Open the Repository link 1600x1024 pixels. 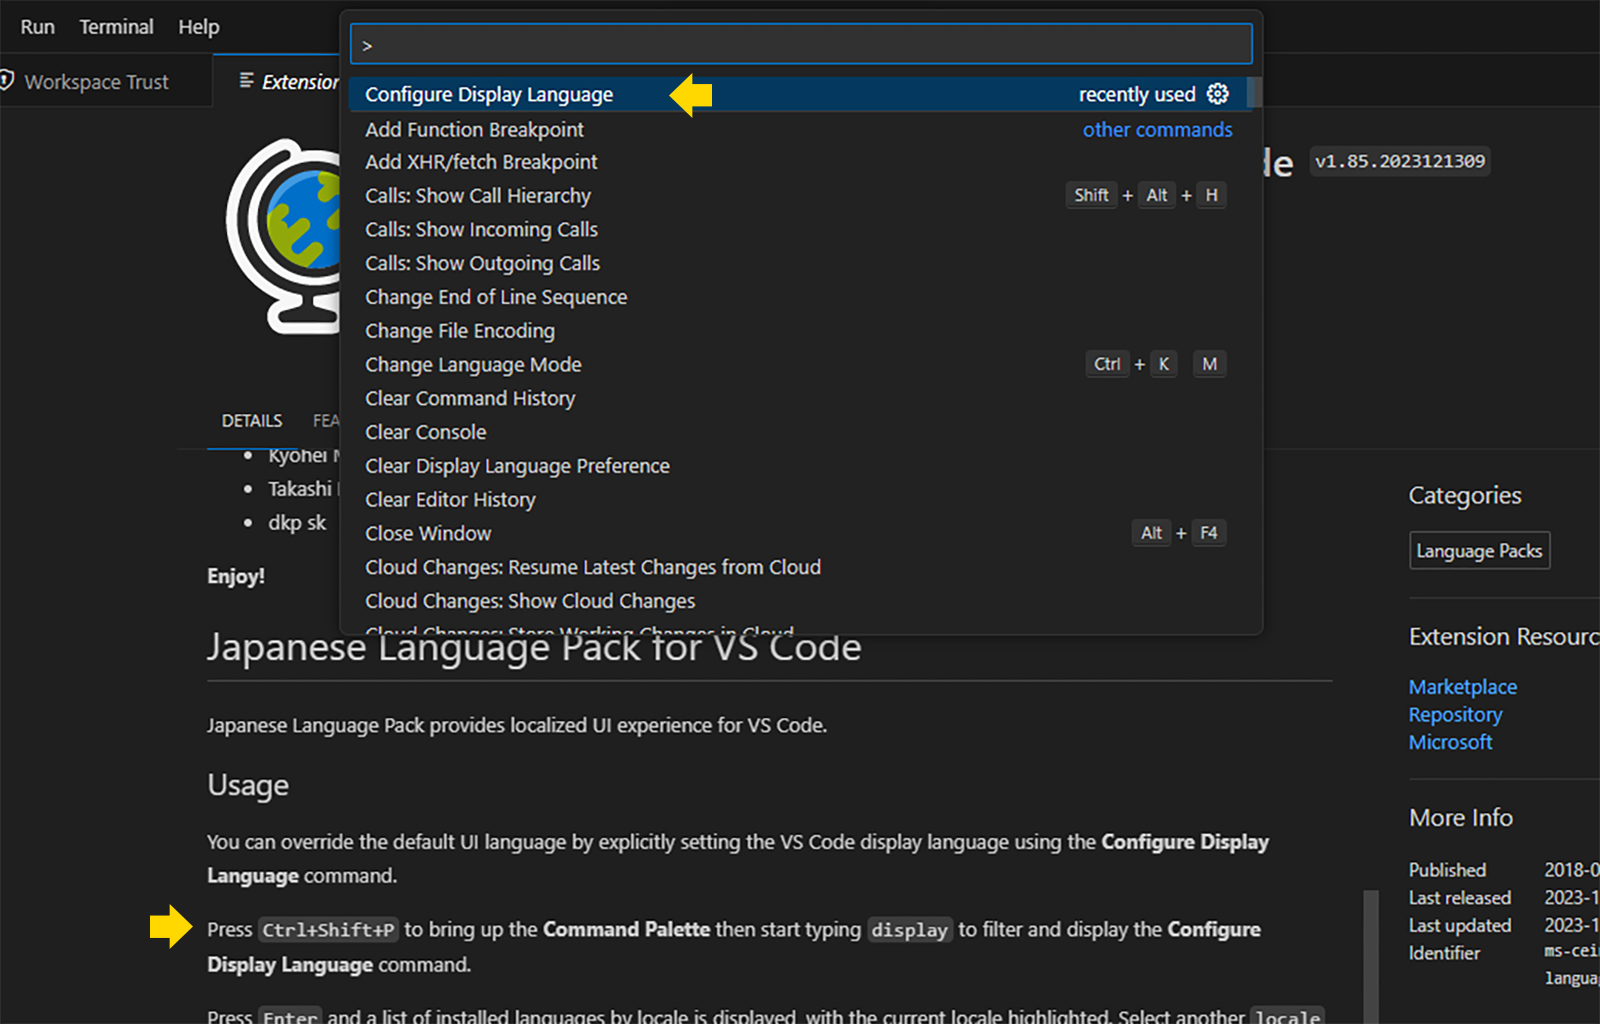pyautogui.click(x=1455, y=715)
